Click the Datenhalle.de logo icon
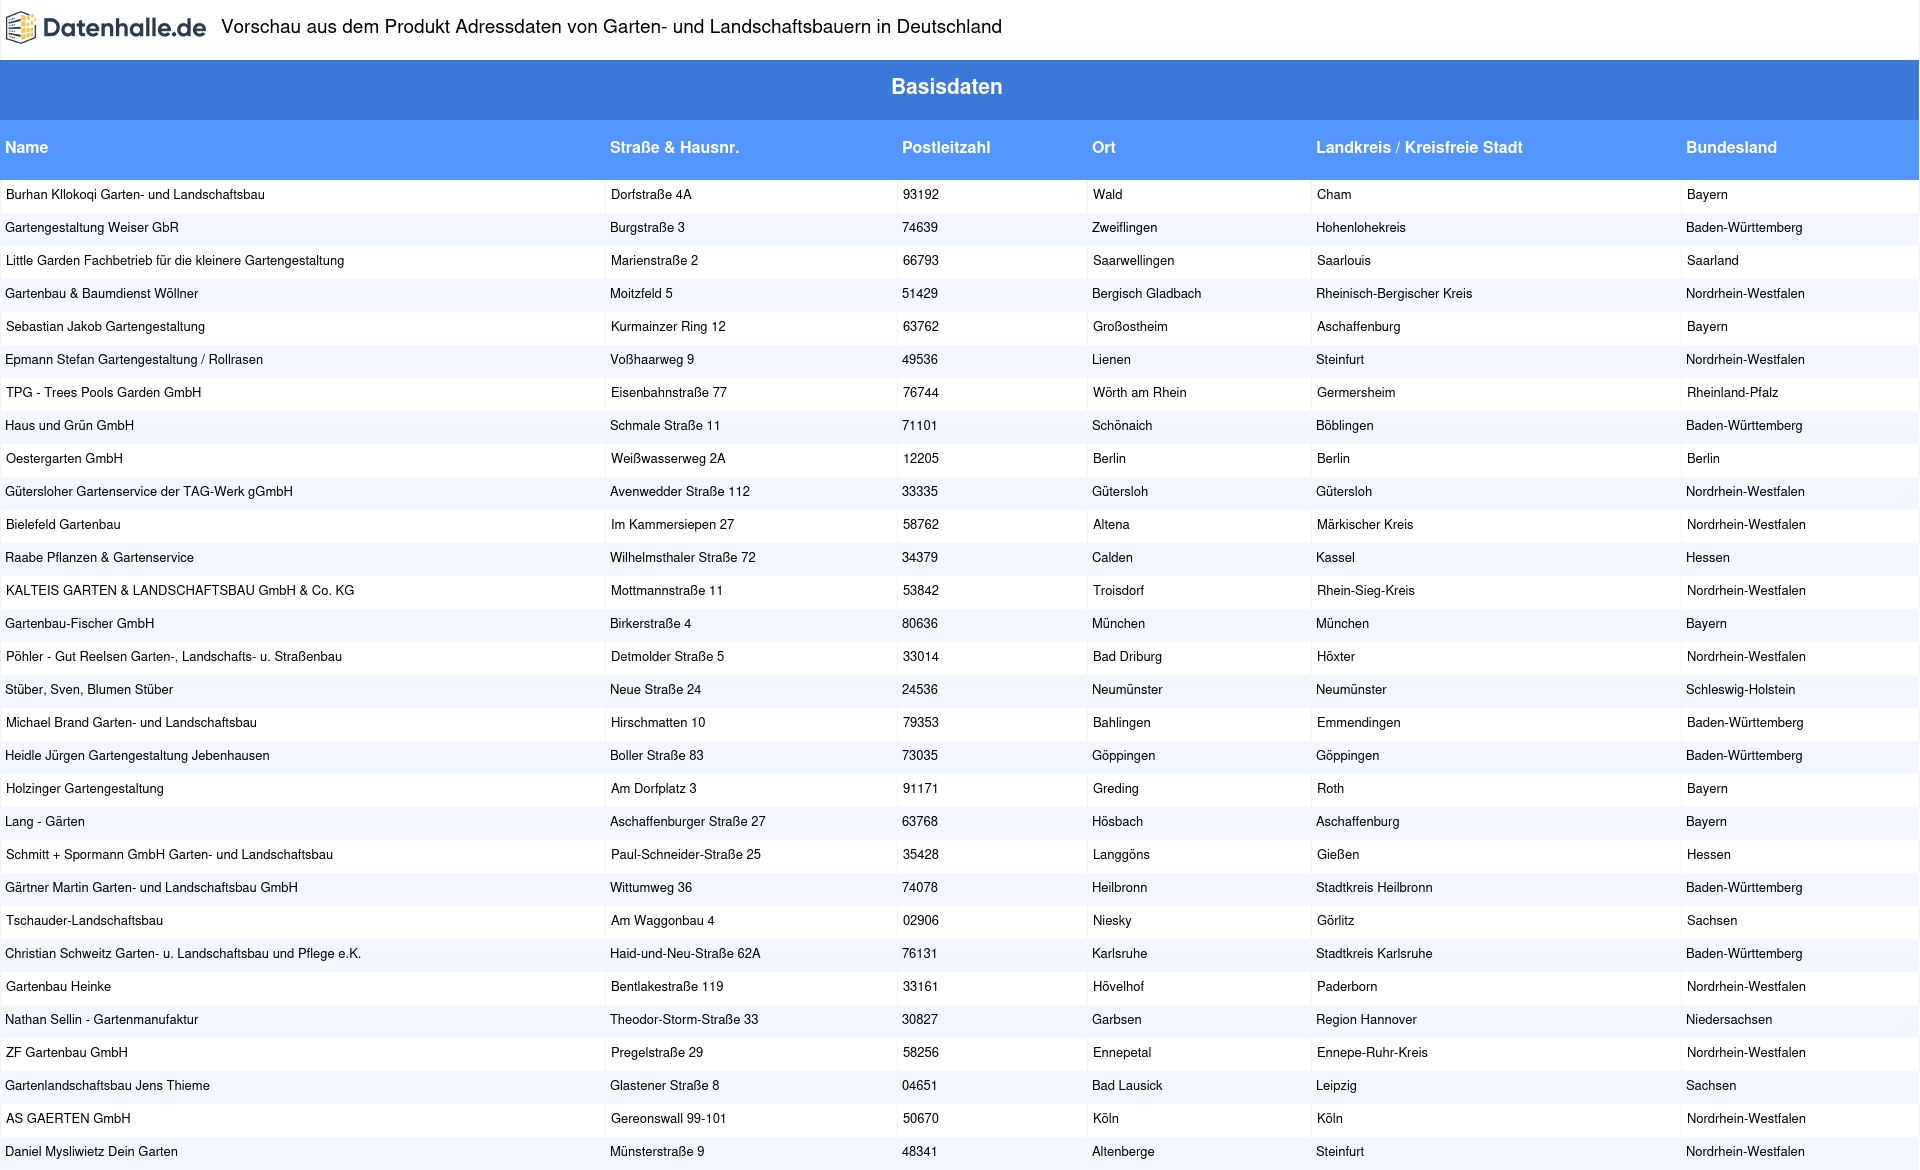Image resolution: width=1920 pixels, height=1170 pixels. (x=21, y=28)
